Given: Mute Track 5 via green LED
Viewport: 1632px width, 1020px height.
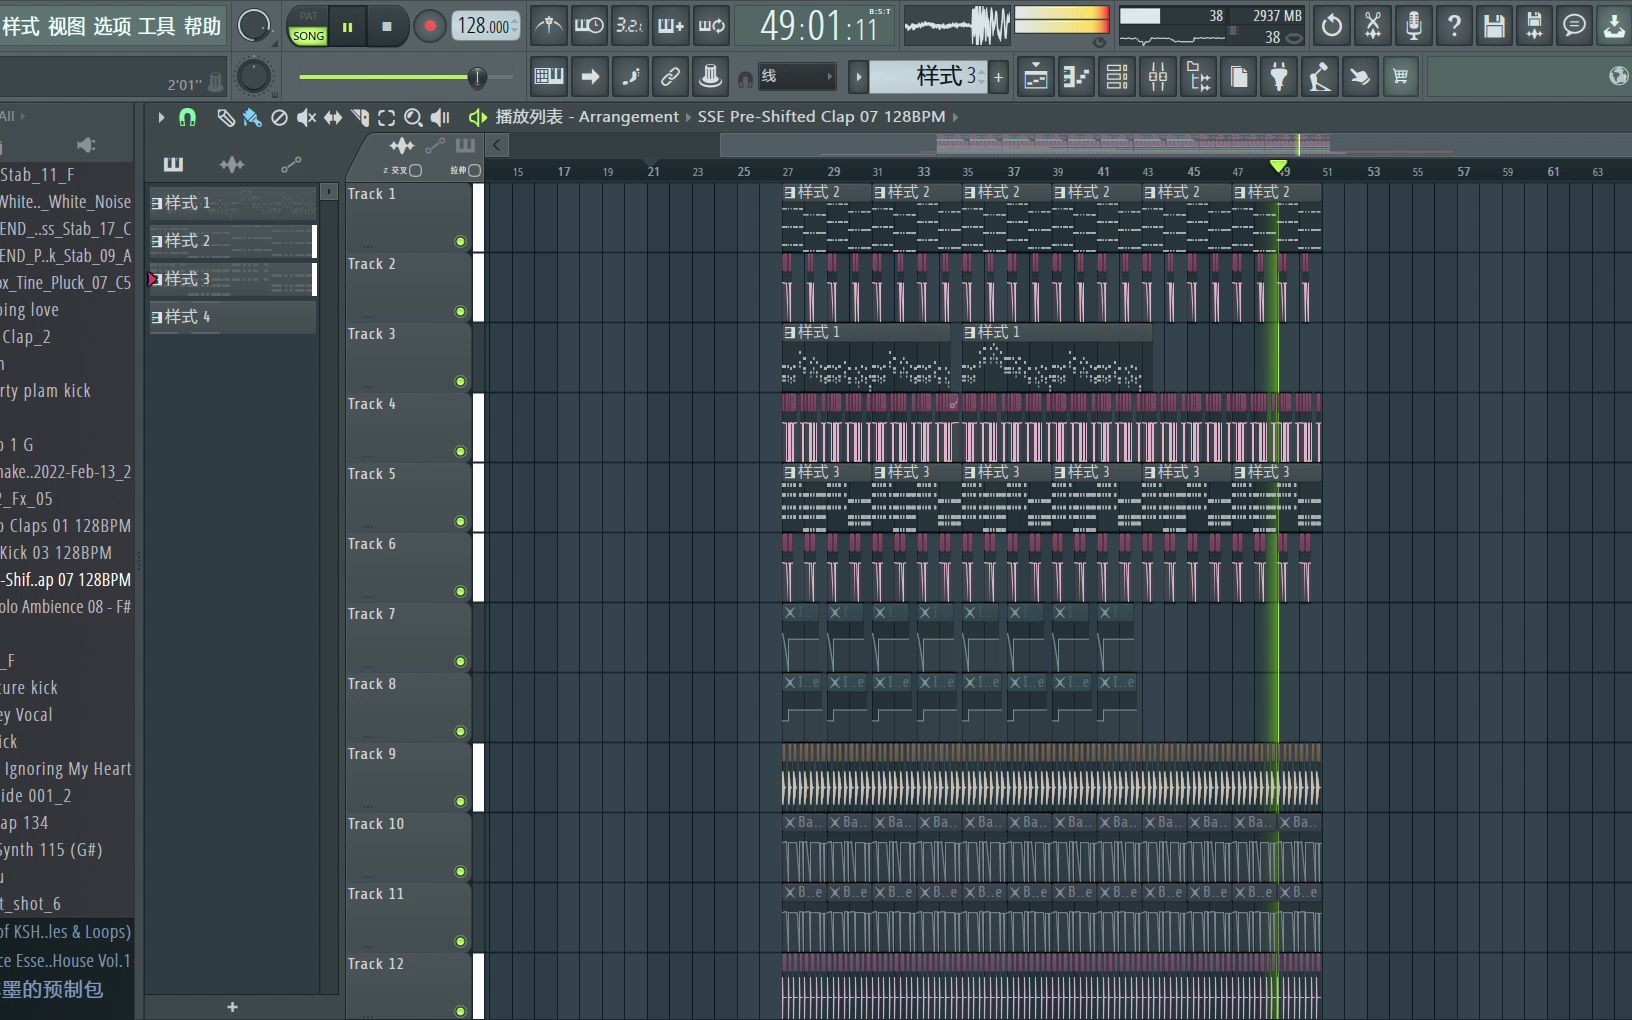Looking at the screenshot, I should click(x=460, y=522).
